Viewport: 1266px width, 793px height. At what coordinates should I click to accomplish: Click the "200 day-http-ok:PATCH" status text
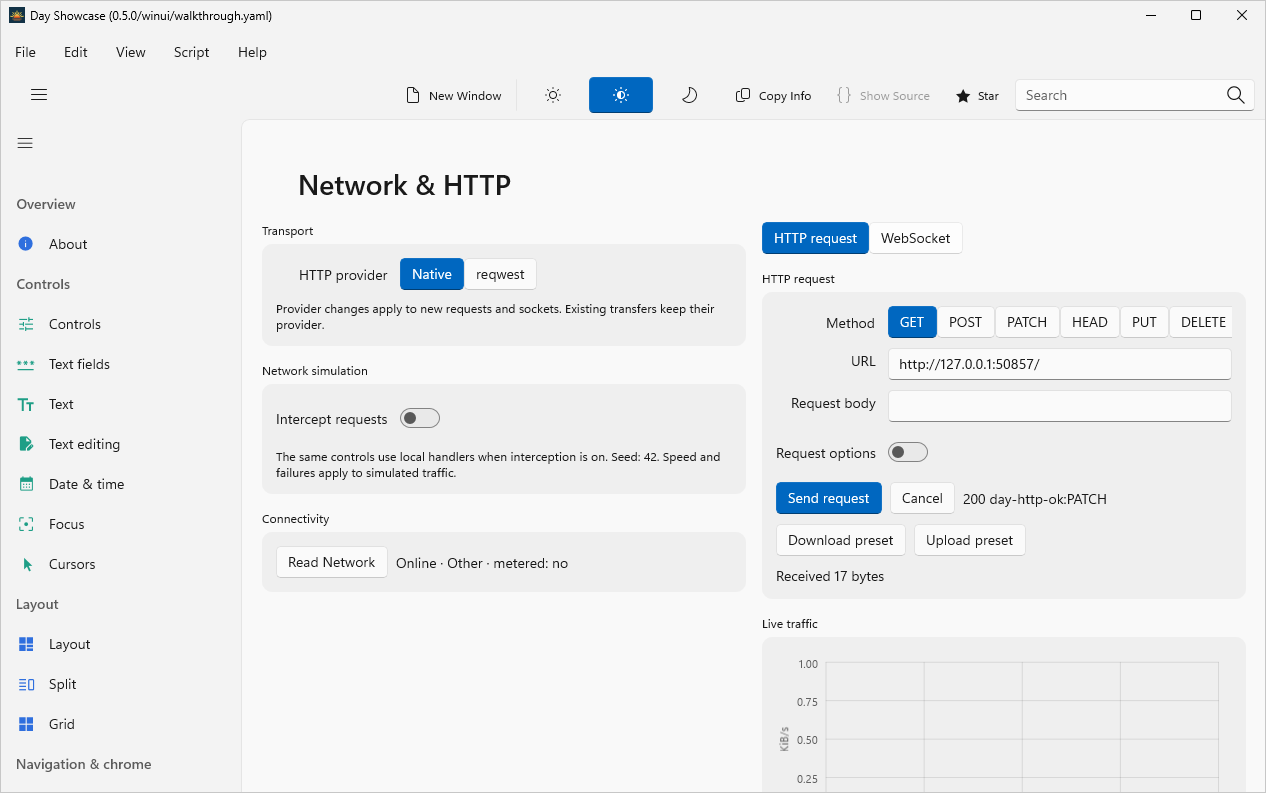[1035, 499]
